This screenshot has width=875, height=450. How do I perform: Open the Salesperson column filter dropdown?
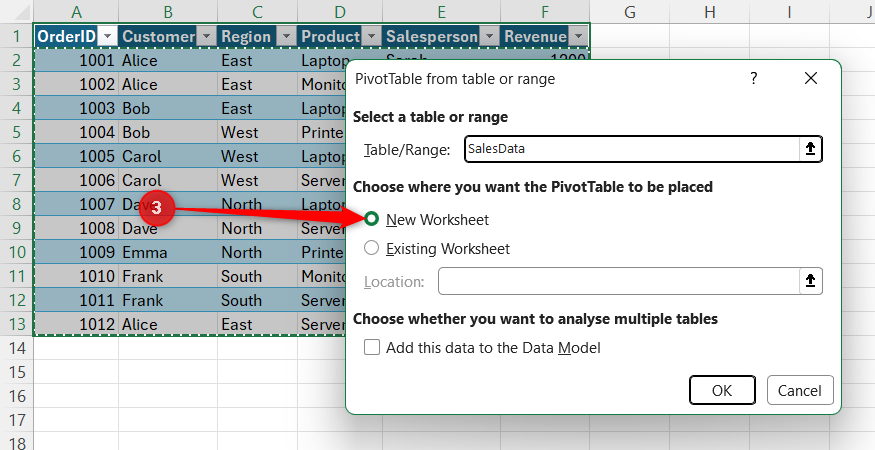[489, 37]
